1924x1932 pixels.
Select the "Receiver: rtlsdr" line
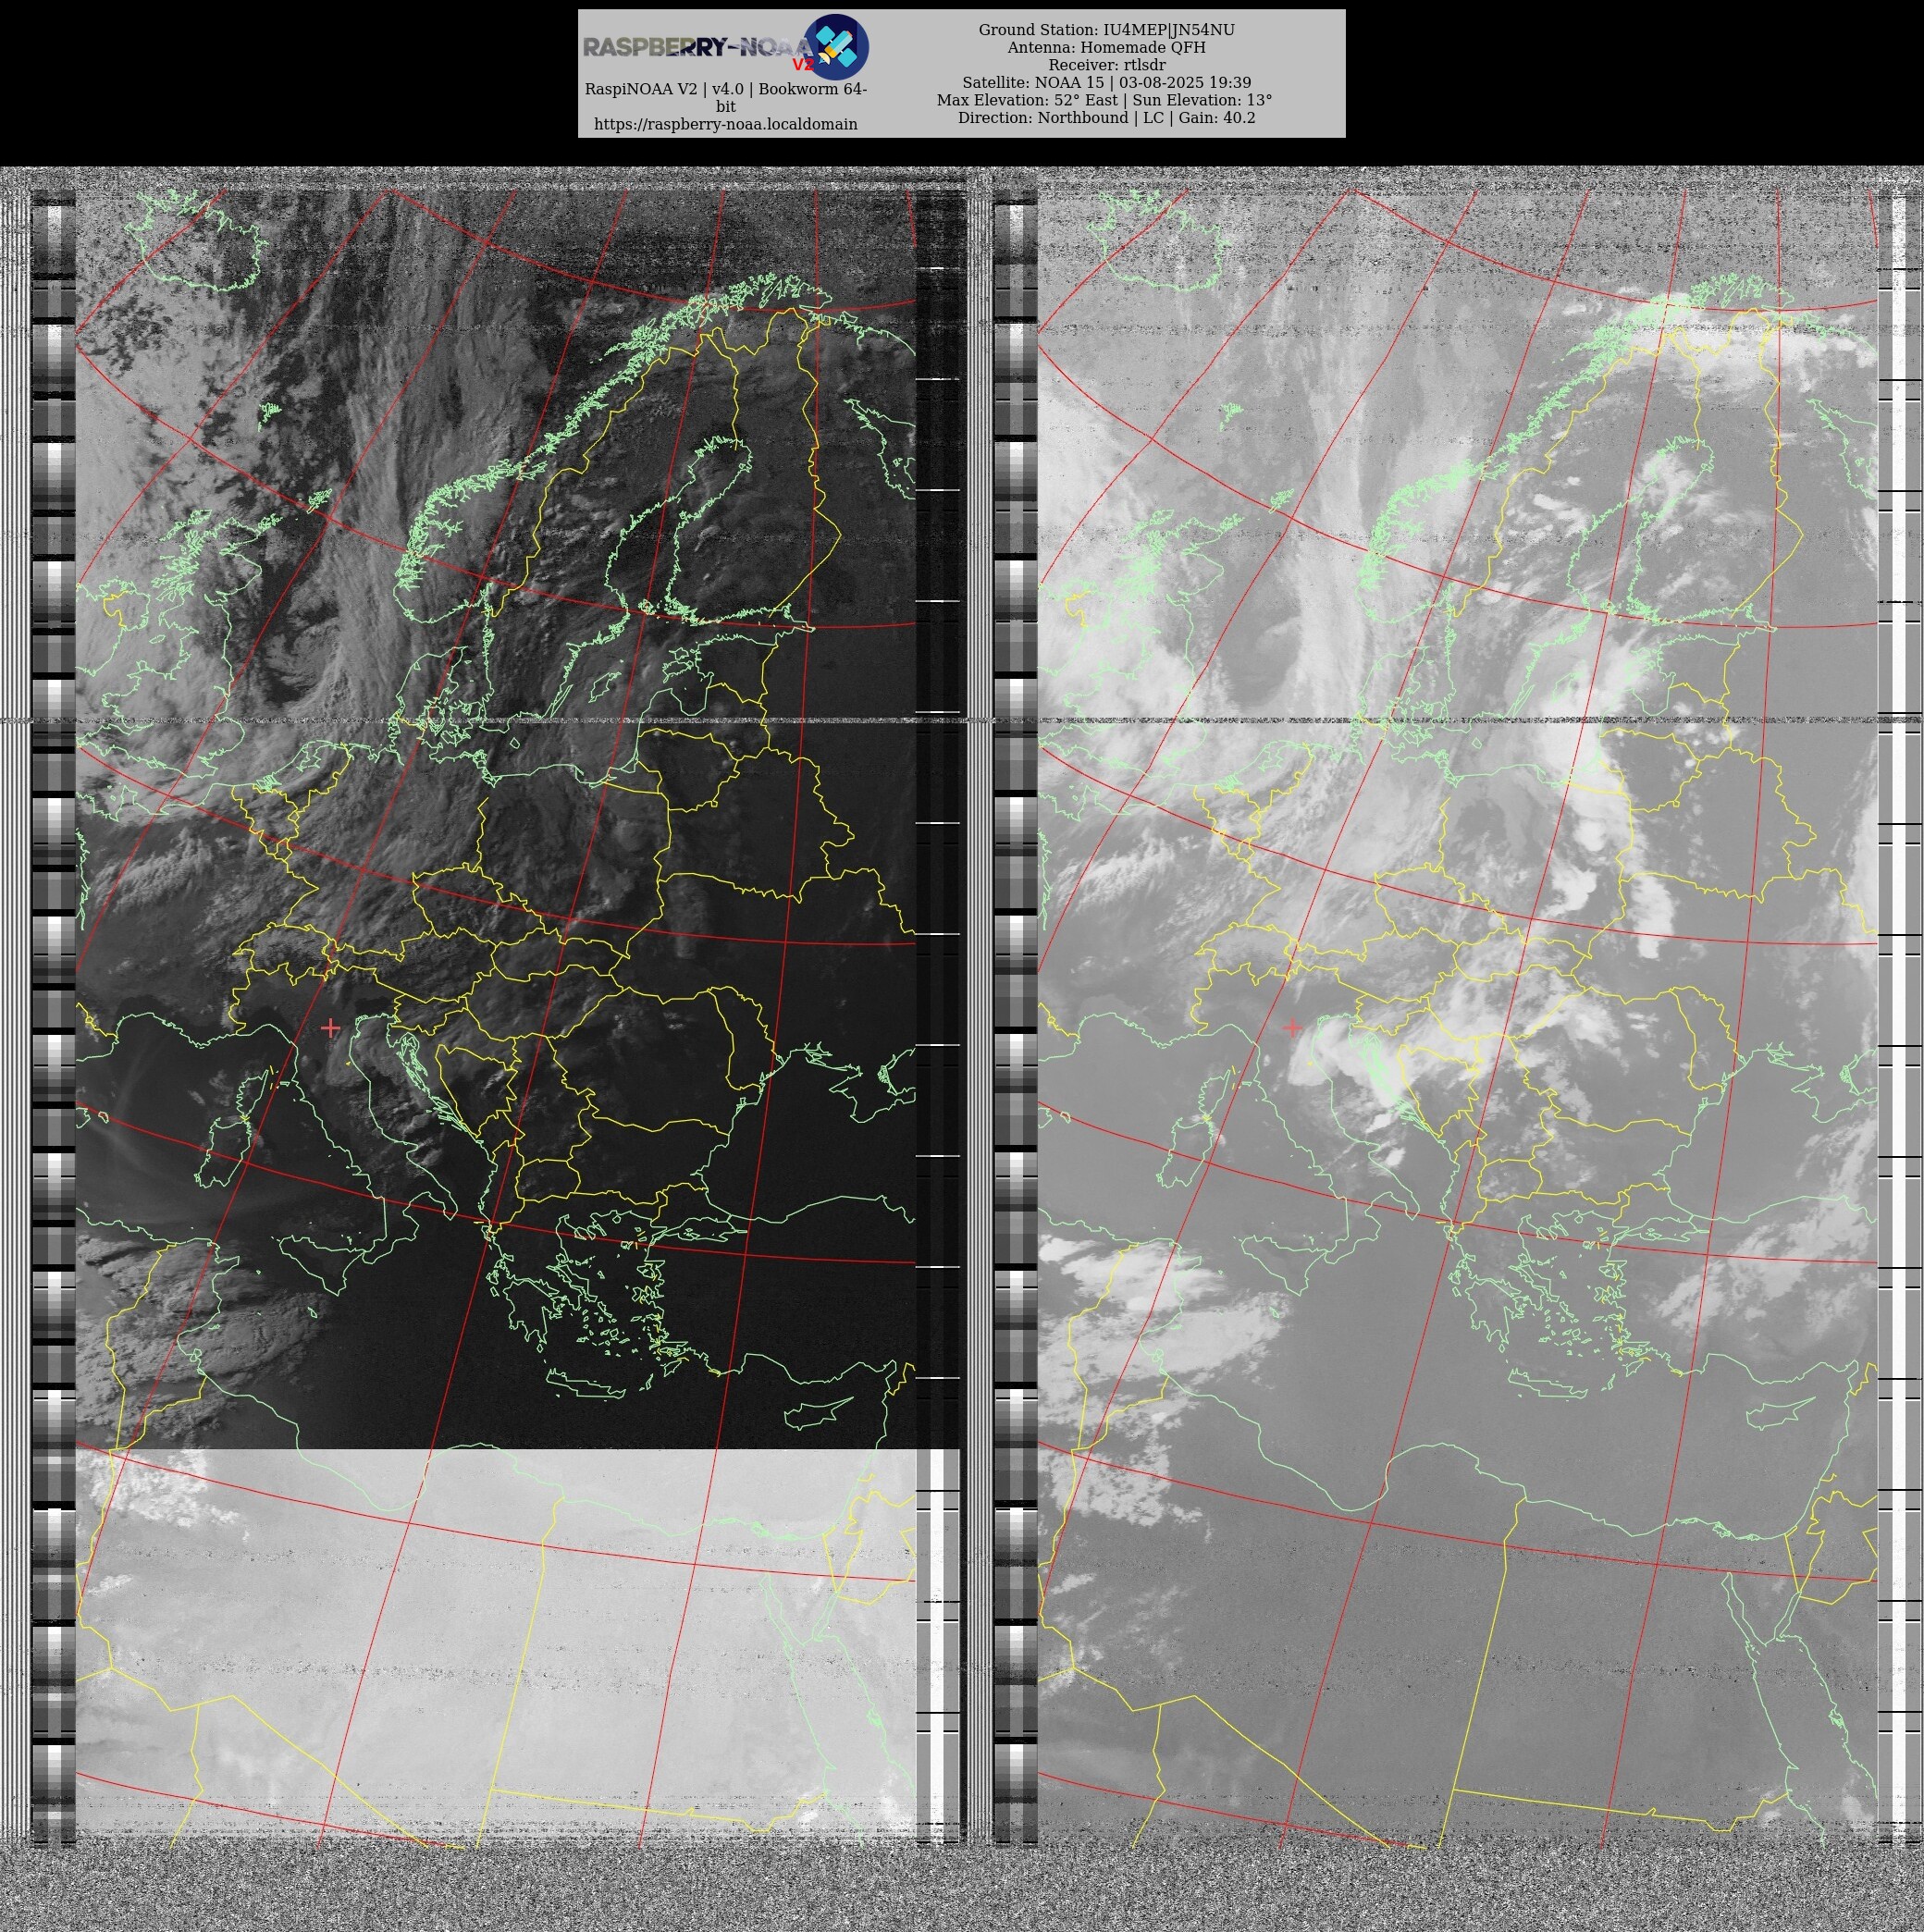(1106, 65)
